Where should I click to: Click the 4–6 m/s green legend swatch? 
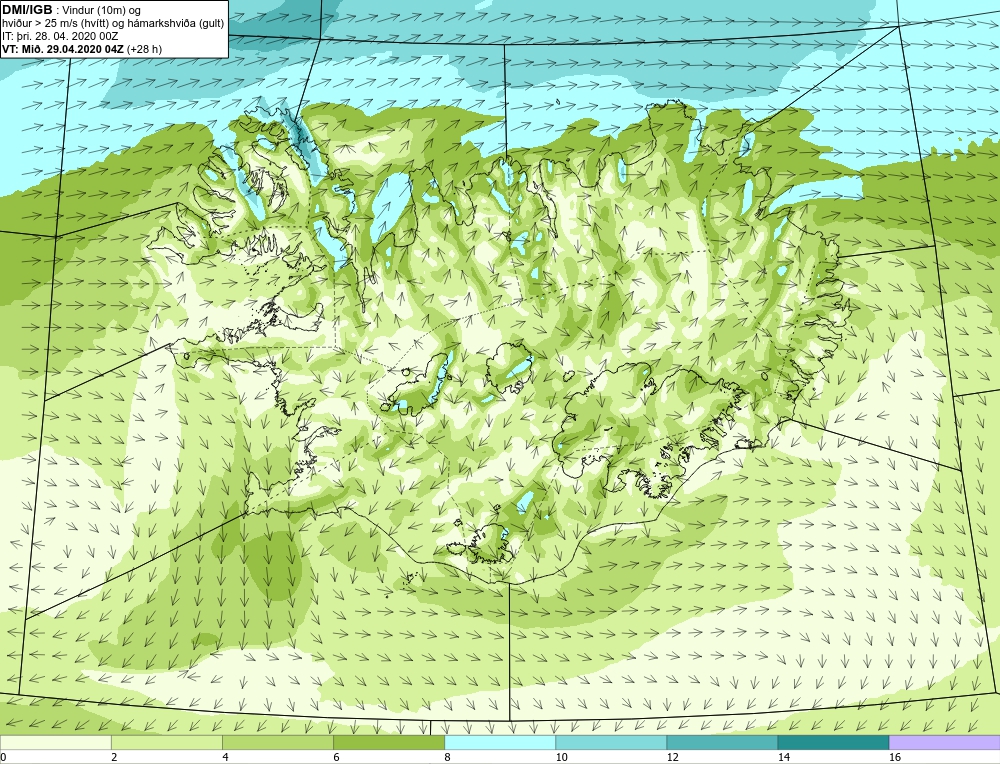[277, 742]
